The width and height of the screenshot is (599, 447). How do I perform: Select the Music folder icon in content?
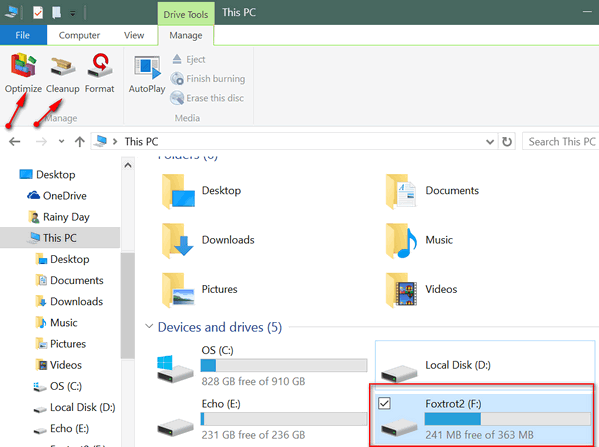pyautogui.click(x=401, y=240)
